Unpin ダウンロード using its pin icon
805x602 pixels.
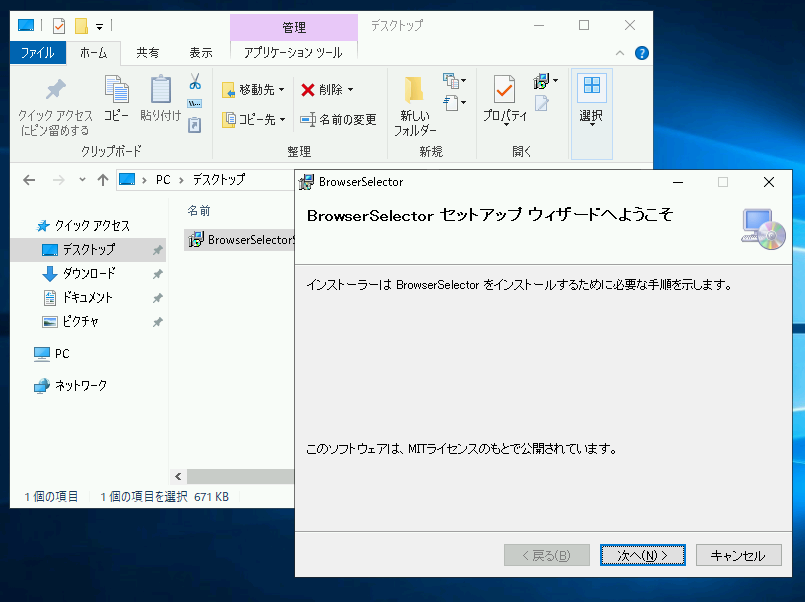158,274
